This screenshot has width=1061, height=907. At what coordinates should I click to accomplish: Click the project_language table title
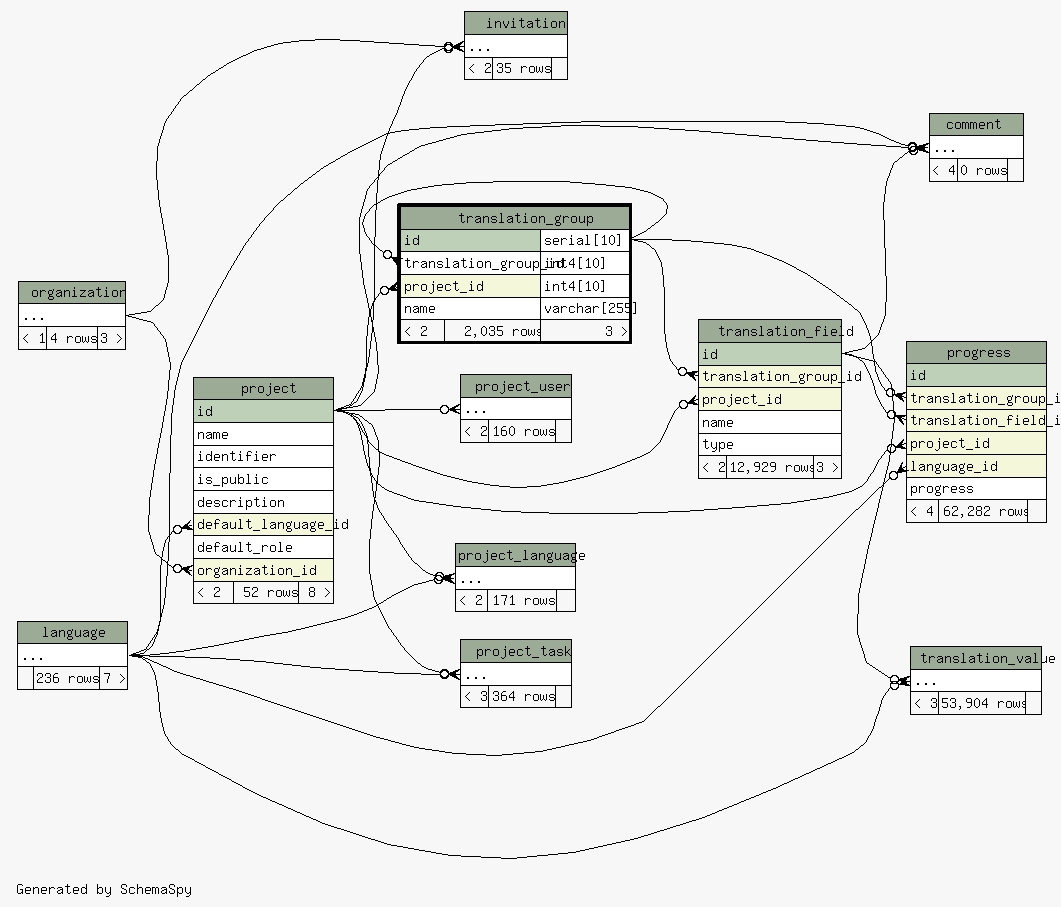point(515,555)
